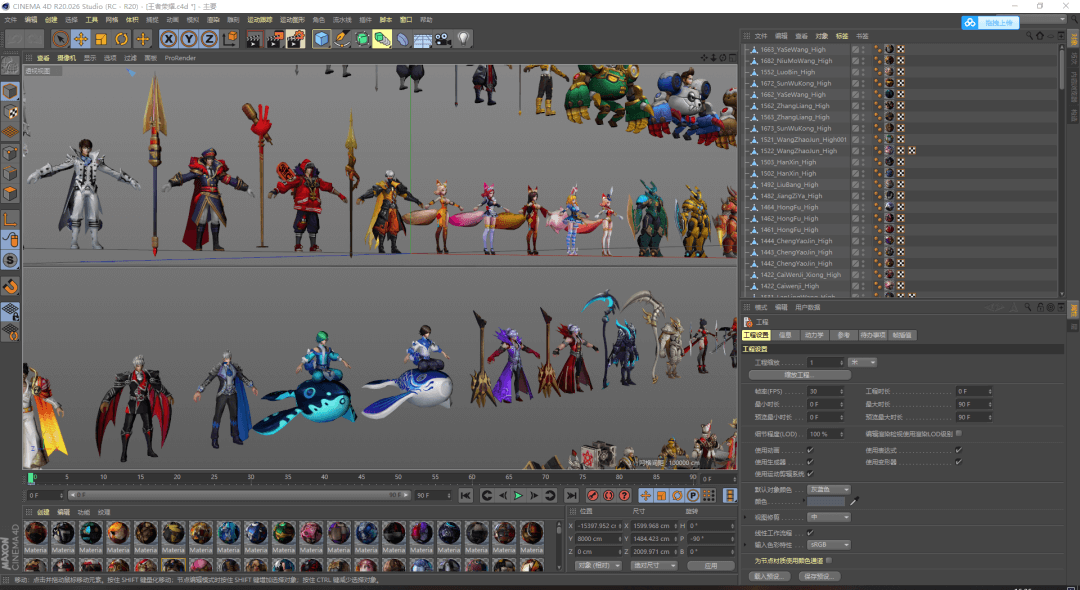Viewport: 1080px width, 590px height.
Task: Toggle the X axis lock
Action: (168, 39)
